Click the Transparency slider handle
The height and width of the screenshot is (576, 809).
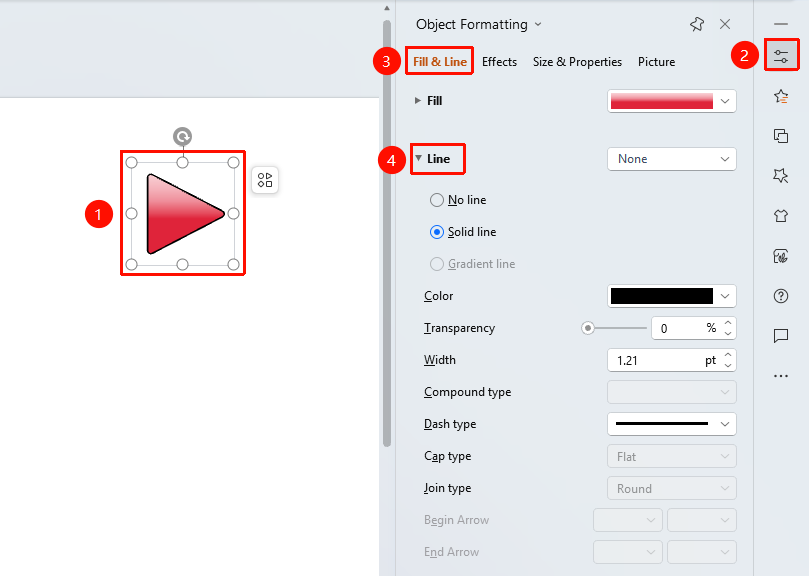click(588, 328)
